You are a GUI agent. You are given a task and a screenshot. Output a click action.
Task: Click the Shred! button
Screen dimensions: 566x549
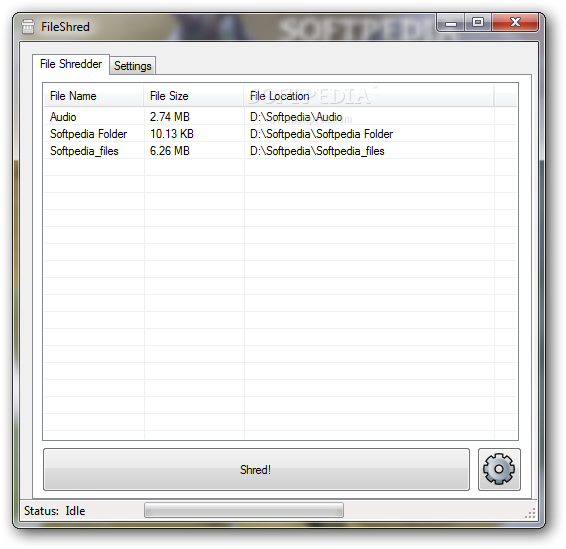(x=256, y=470)
